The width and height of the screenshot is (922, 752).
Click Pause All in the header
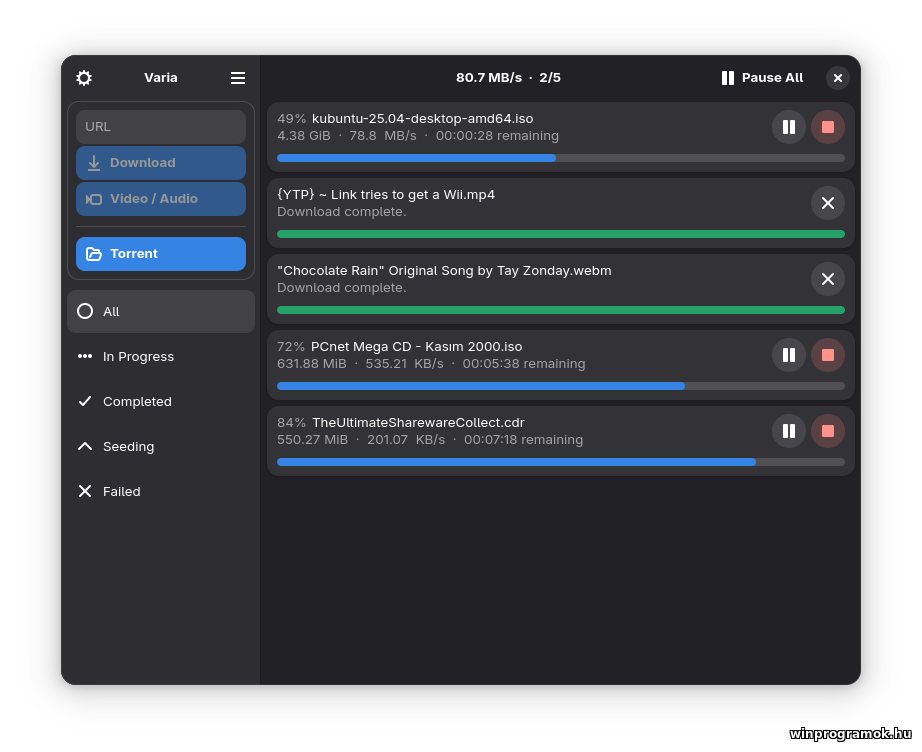[763, 78]
